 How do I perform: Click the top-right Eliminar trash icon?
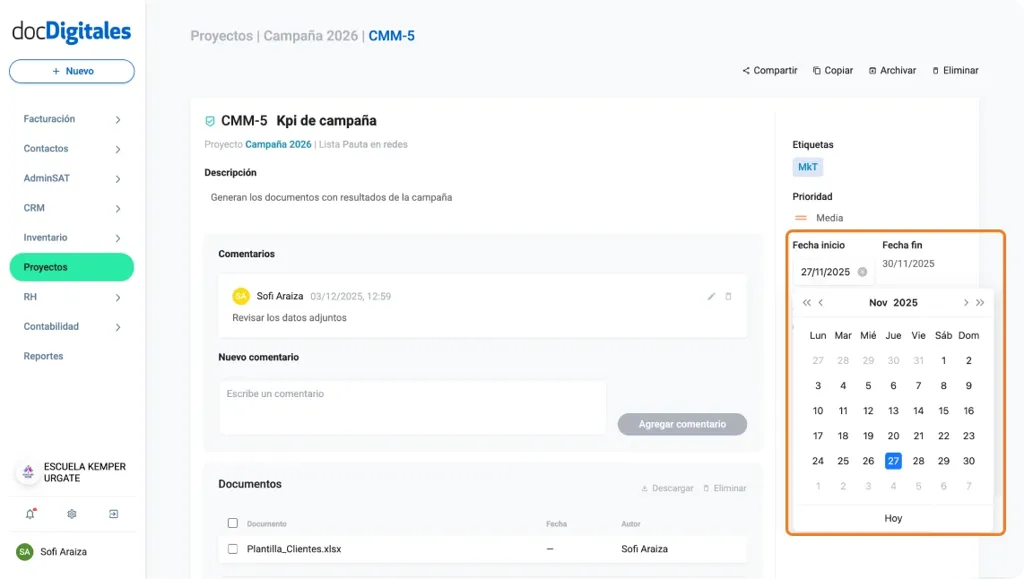[x=935, y=70]
